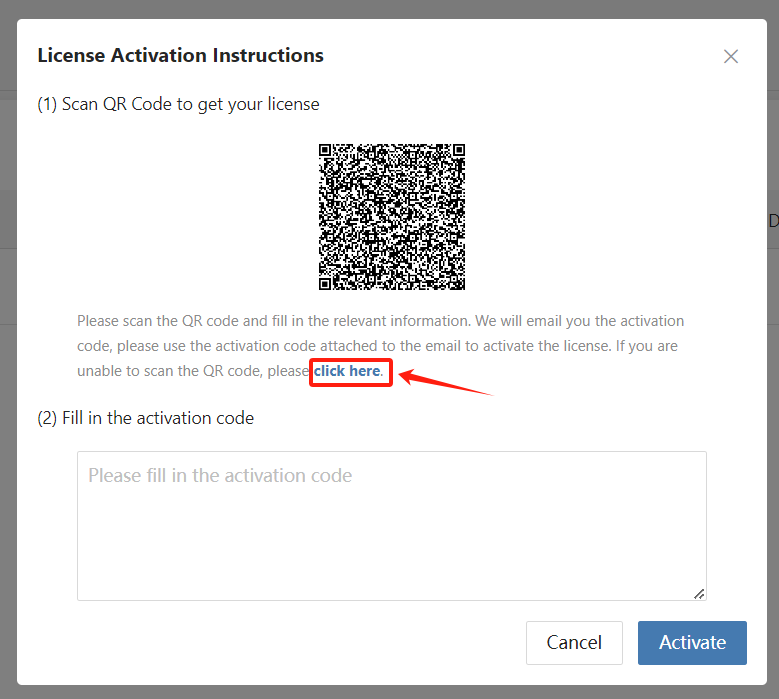
Task: Click the "License Activation Instructions" title
Action: click(180, 55)
